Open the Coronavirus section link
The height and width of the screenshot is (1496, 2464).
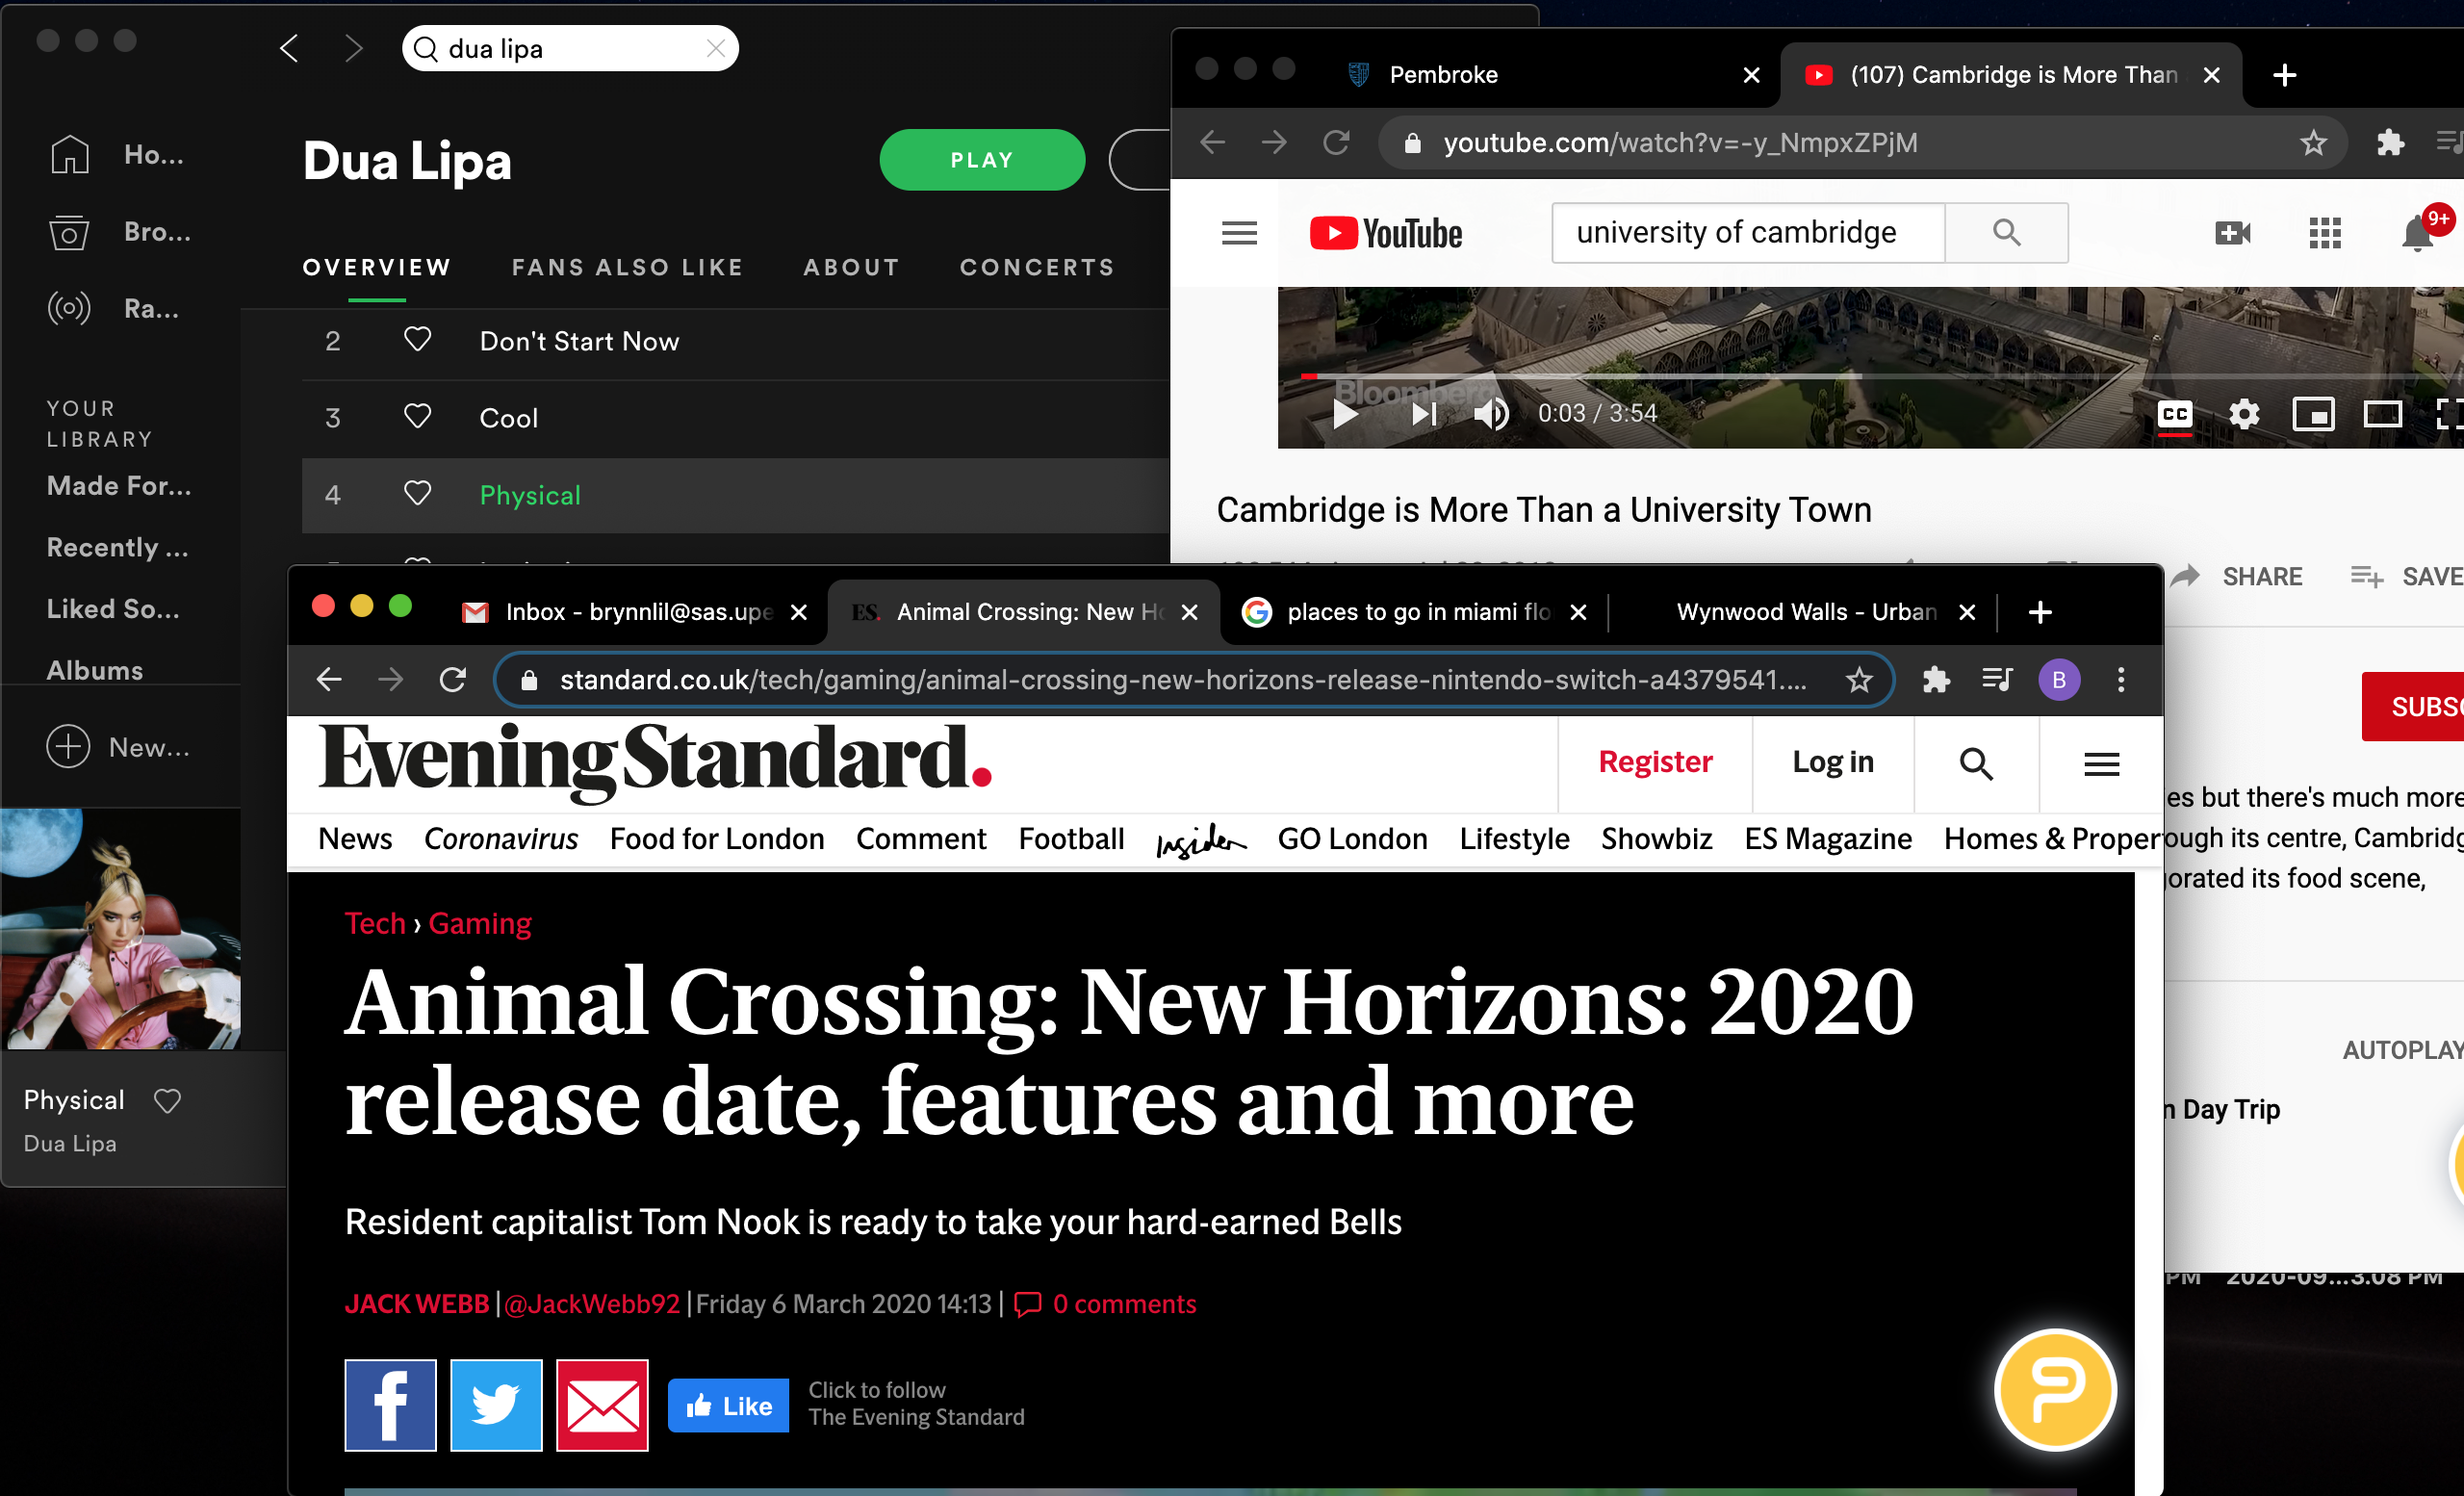[501, 839]
